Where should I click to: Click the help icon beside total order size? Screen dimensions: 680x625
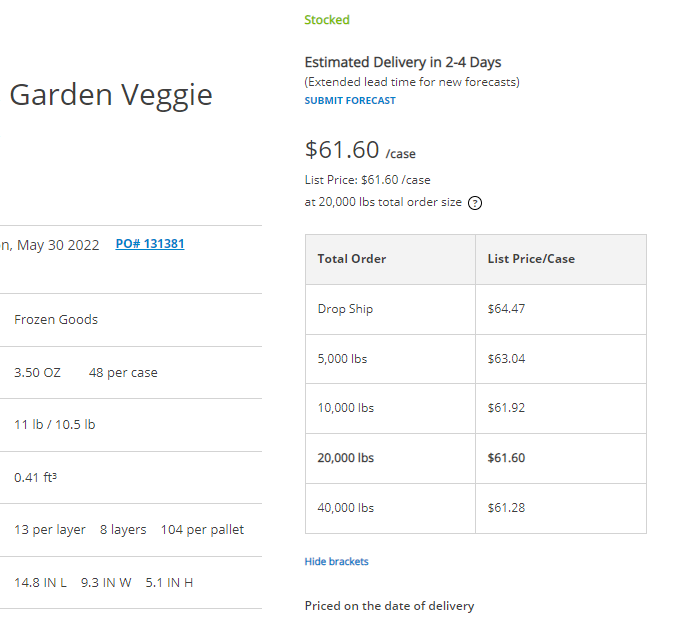click(475, 203)
